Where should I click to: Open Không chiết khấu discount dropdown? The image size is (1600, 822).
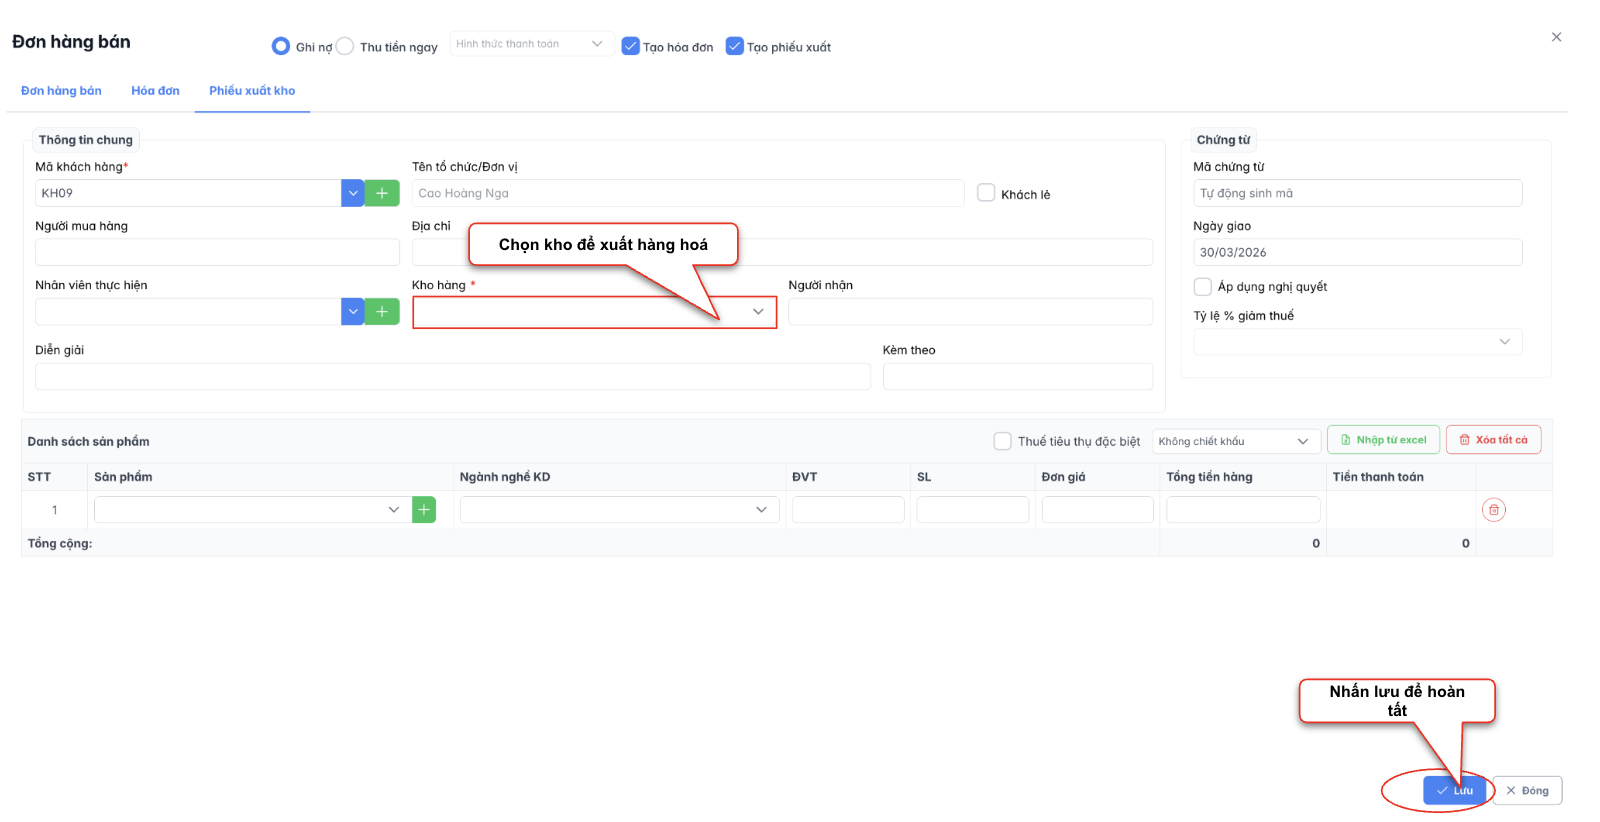coord(1236,441)
